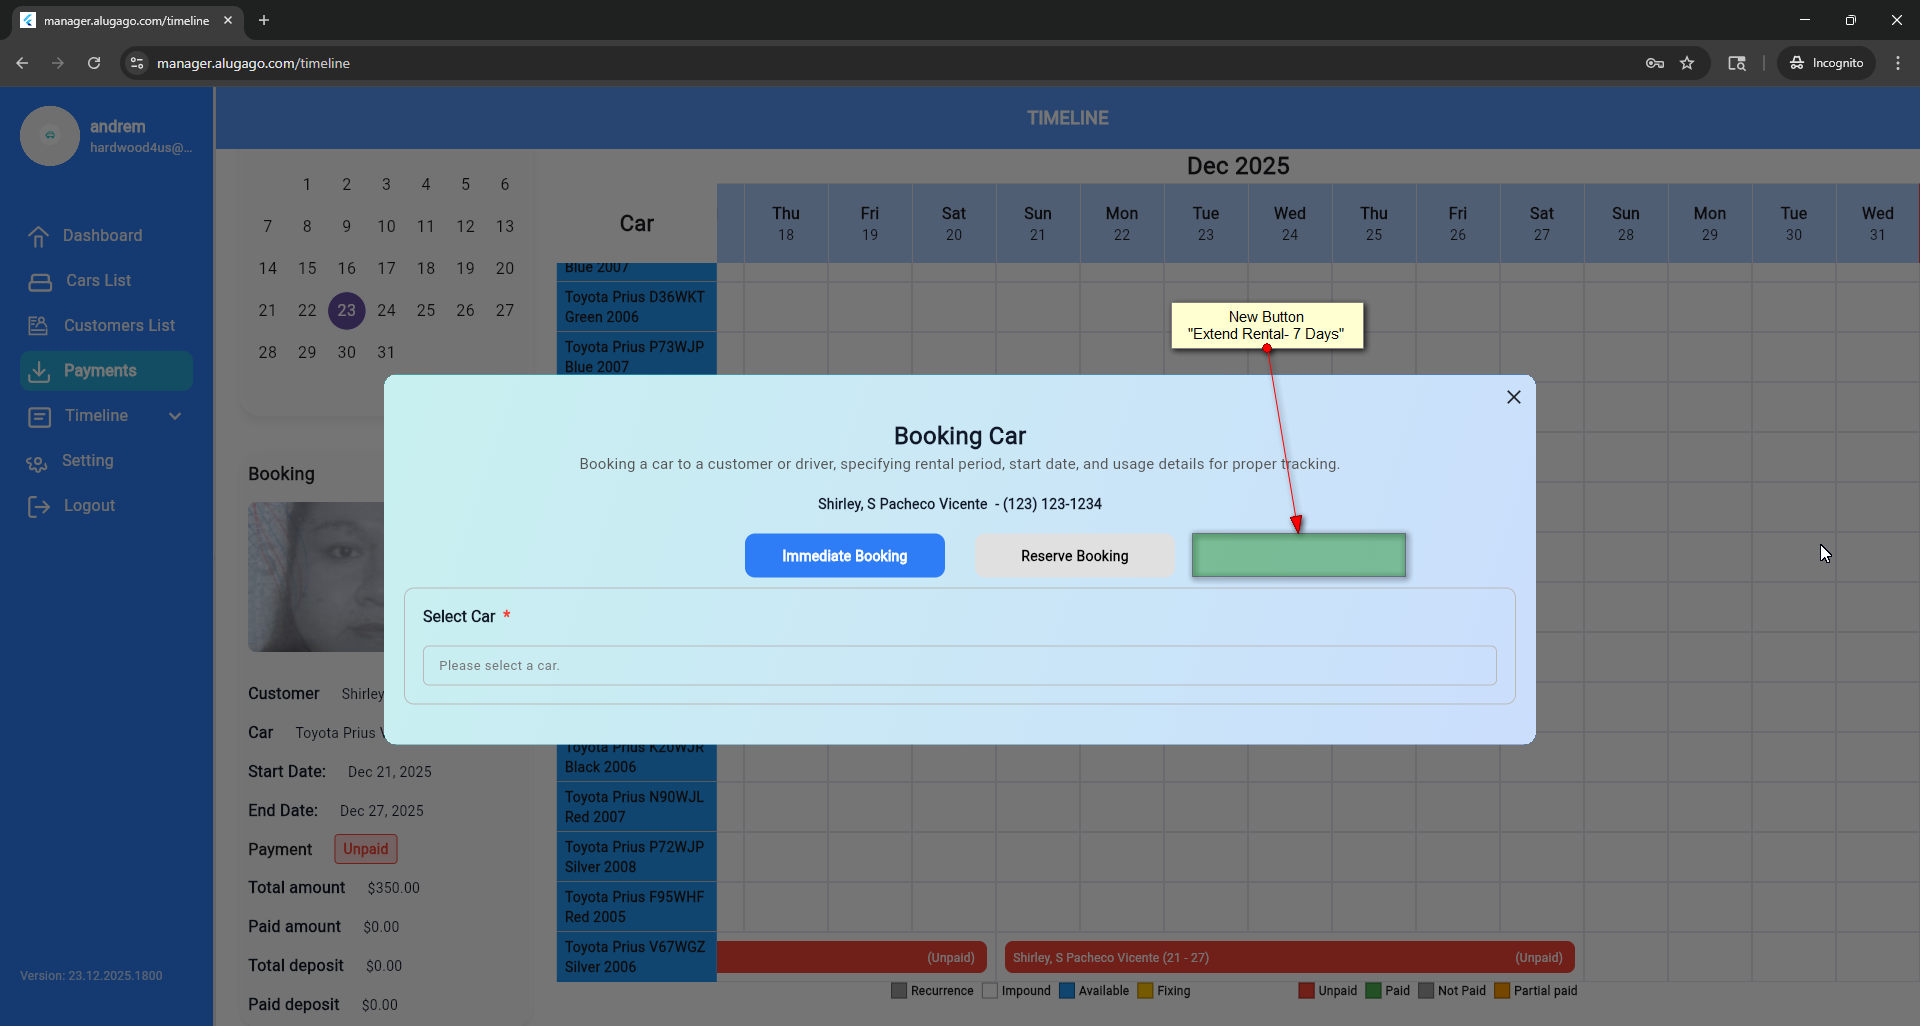Expand the Timeline menu chevron
Image resolution: width=1920 pixels, height=1026 pixels.
[x=175, y=416]
